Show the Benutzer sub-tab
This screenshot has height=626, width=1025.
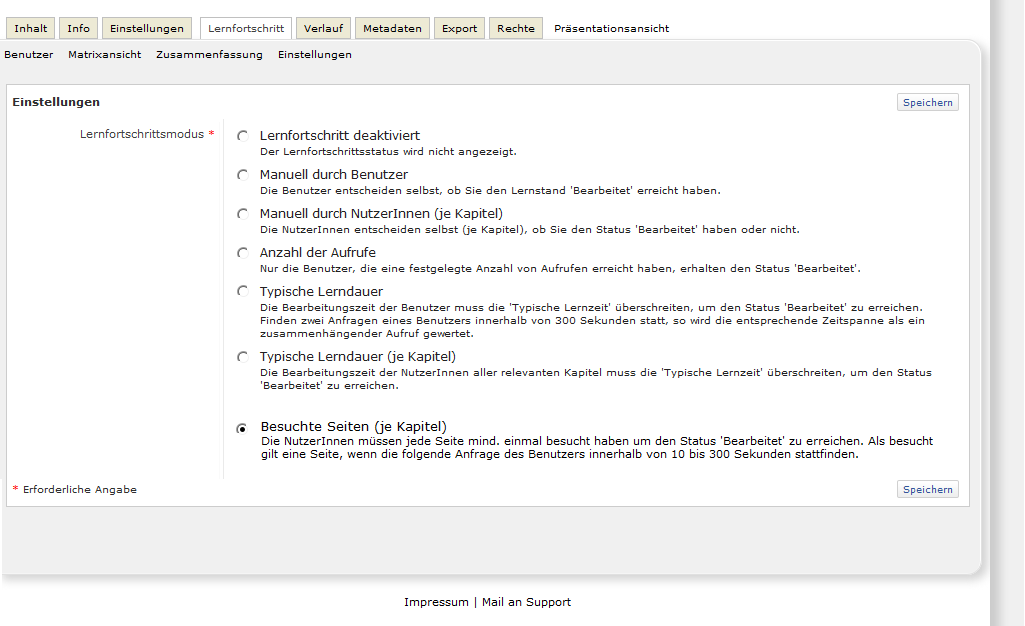point(29,55)
